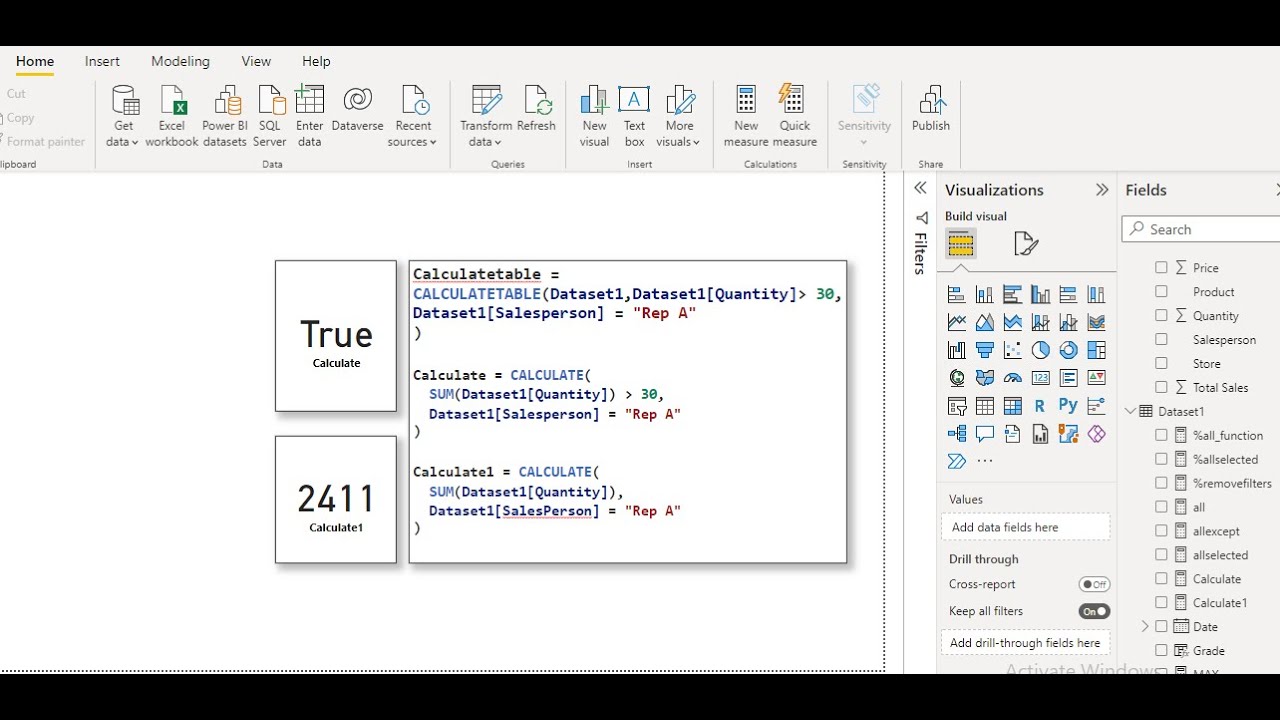Check the allexcept measure
The image size is (1280, 720).
point(1161,531)
